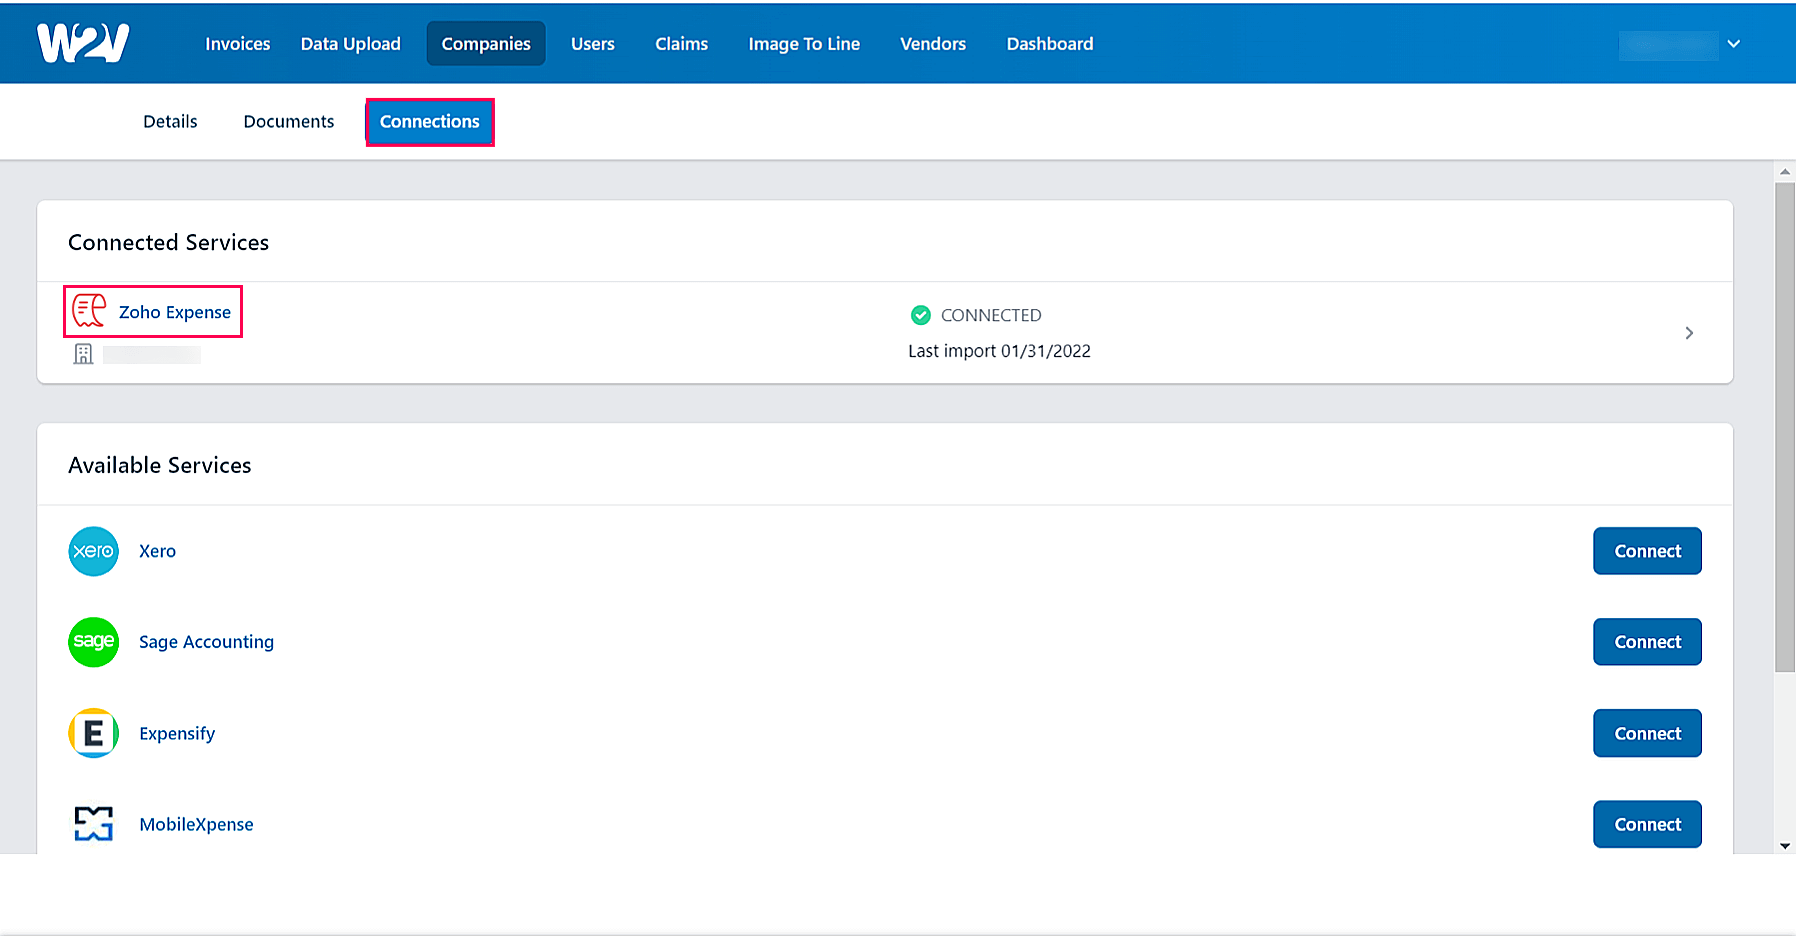Select the Xero logo icon
The height and width of the screenshot is (950, 1796).
[x=93, y=551]
